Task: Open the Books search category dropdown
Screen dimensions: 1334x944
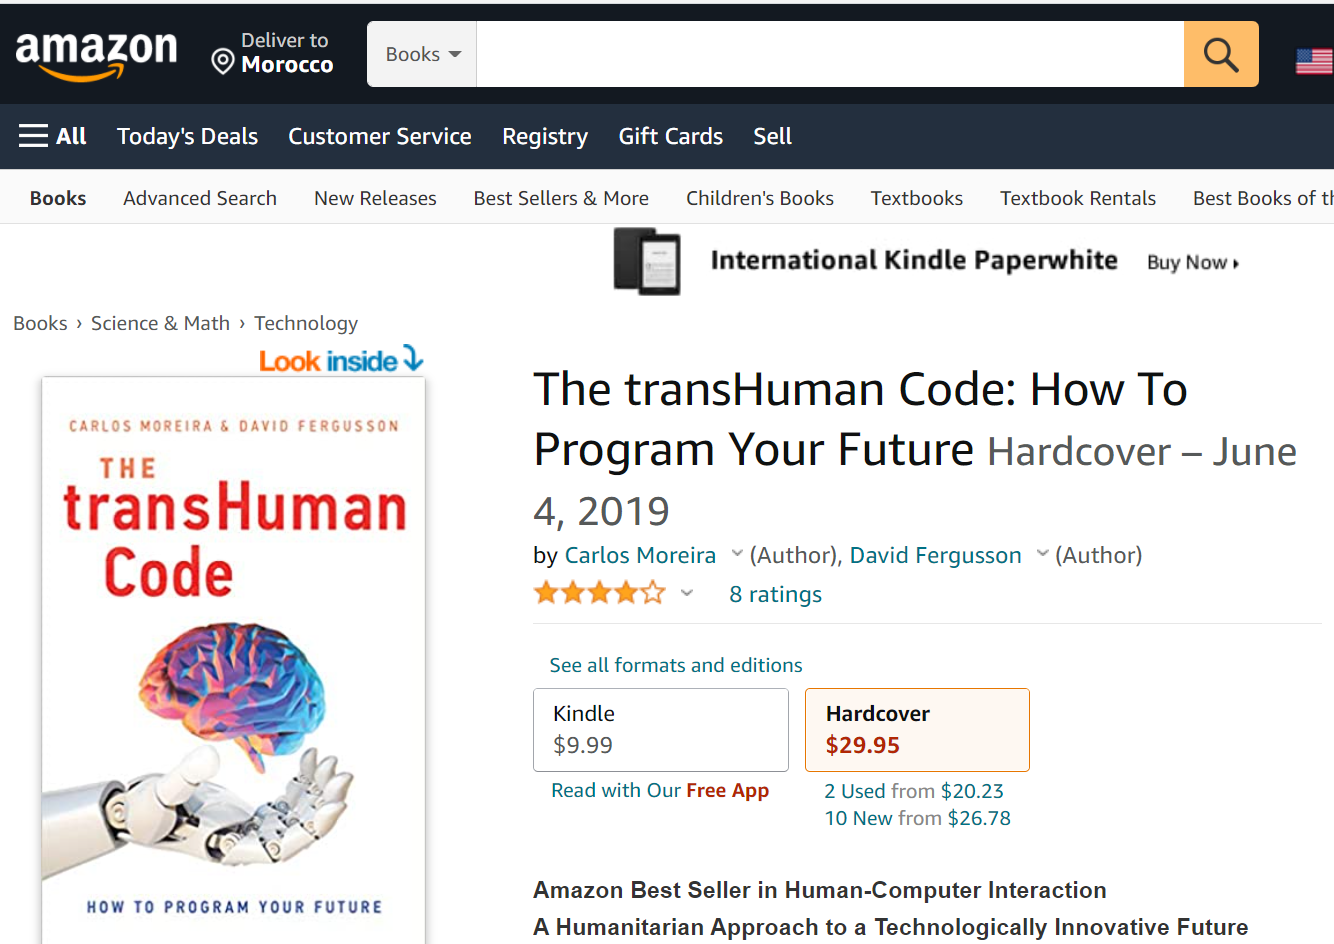Action: pyautogui.click(x=422, y=54)
